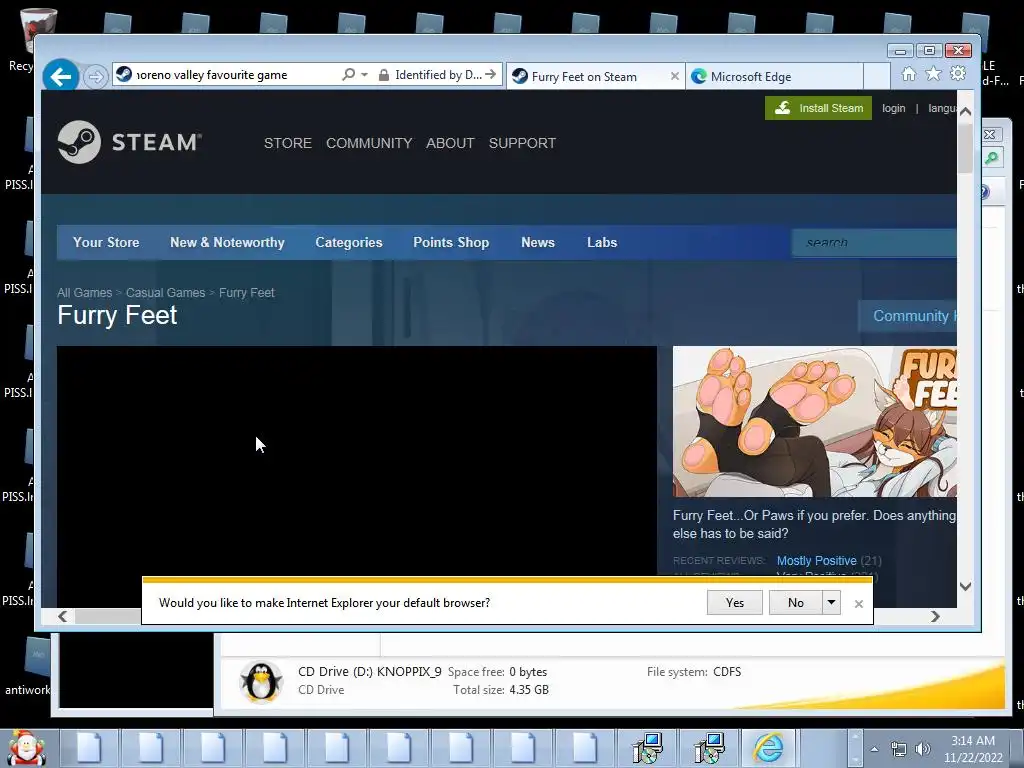This screenshot has width=1024, height=768.
Task: Click the Furry Feet breadcrumb link
Action: coord(246,293)
